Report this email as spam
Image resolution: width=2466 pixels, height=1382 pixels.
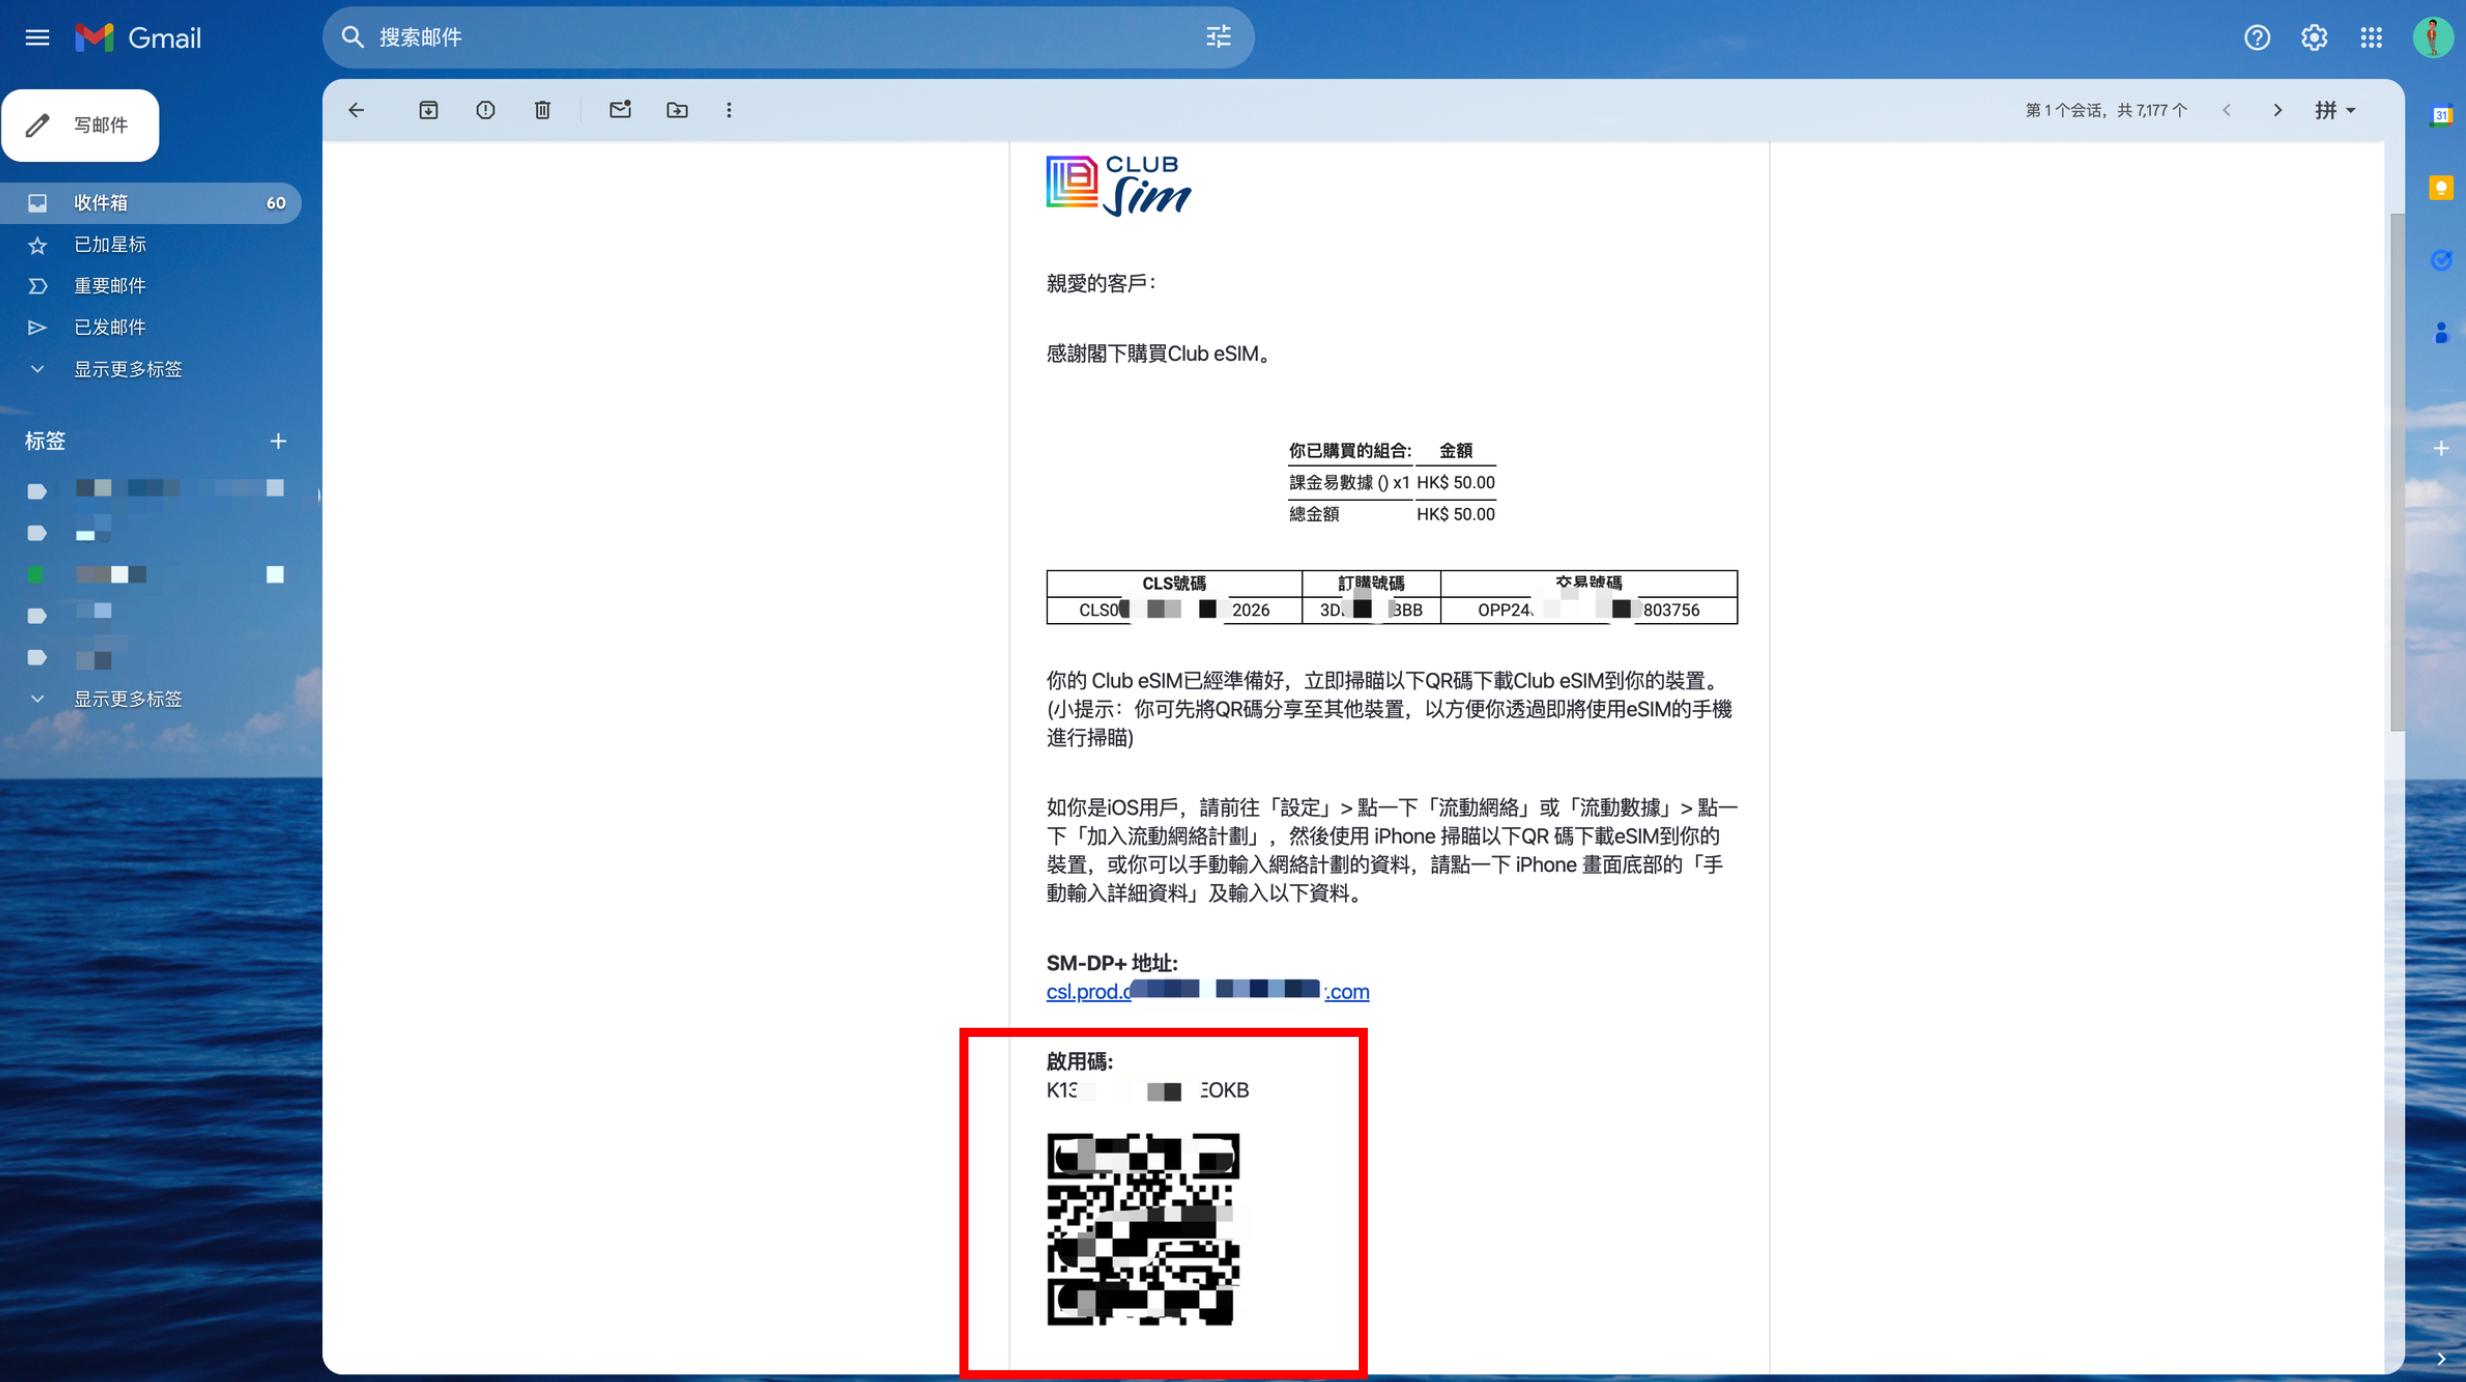tap(485, 110)
